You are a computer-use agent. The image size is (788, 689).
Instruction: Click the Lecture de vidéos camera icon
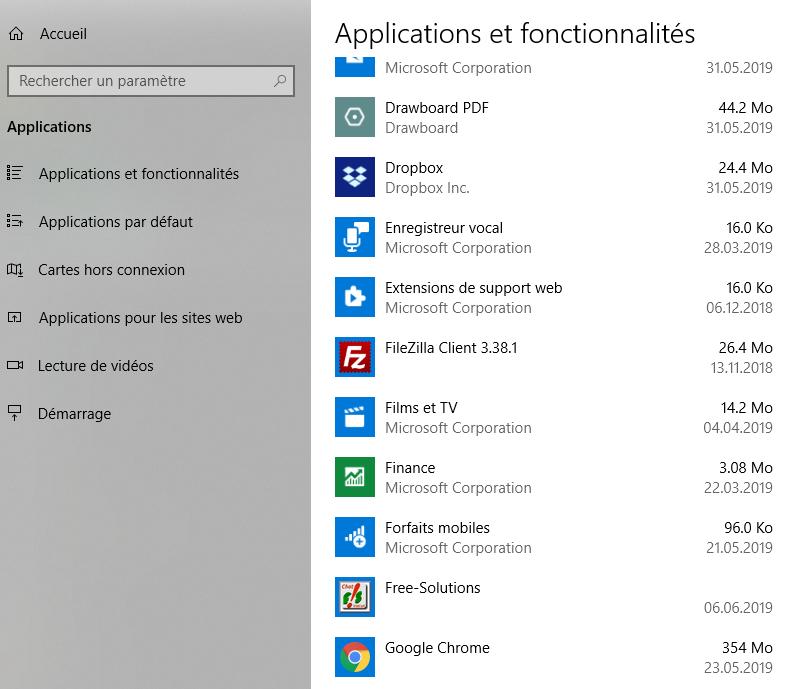pyautogui.click(x=15, y=365)
